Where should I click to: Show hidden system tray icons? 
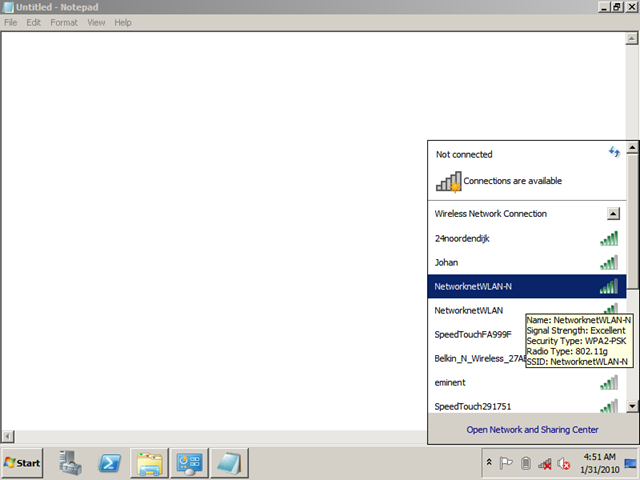[489, 462]
